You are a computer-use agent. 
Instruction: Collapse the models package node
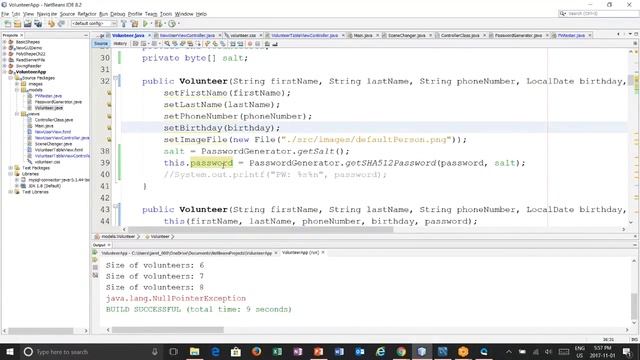point(17,90)
